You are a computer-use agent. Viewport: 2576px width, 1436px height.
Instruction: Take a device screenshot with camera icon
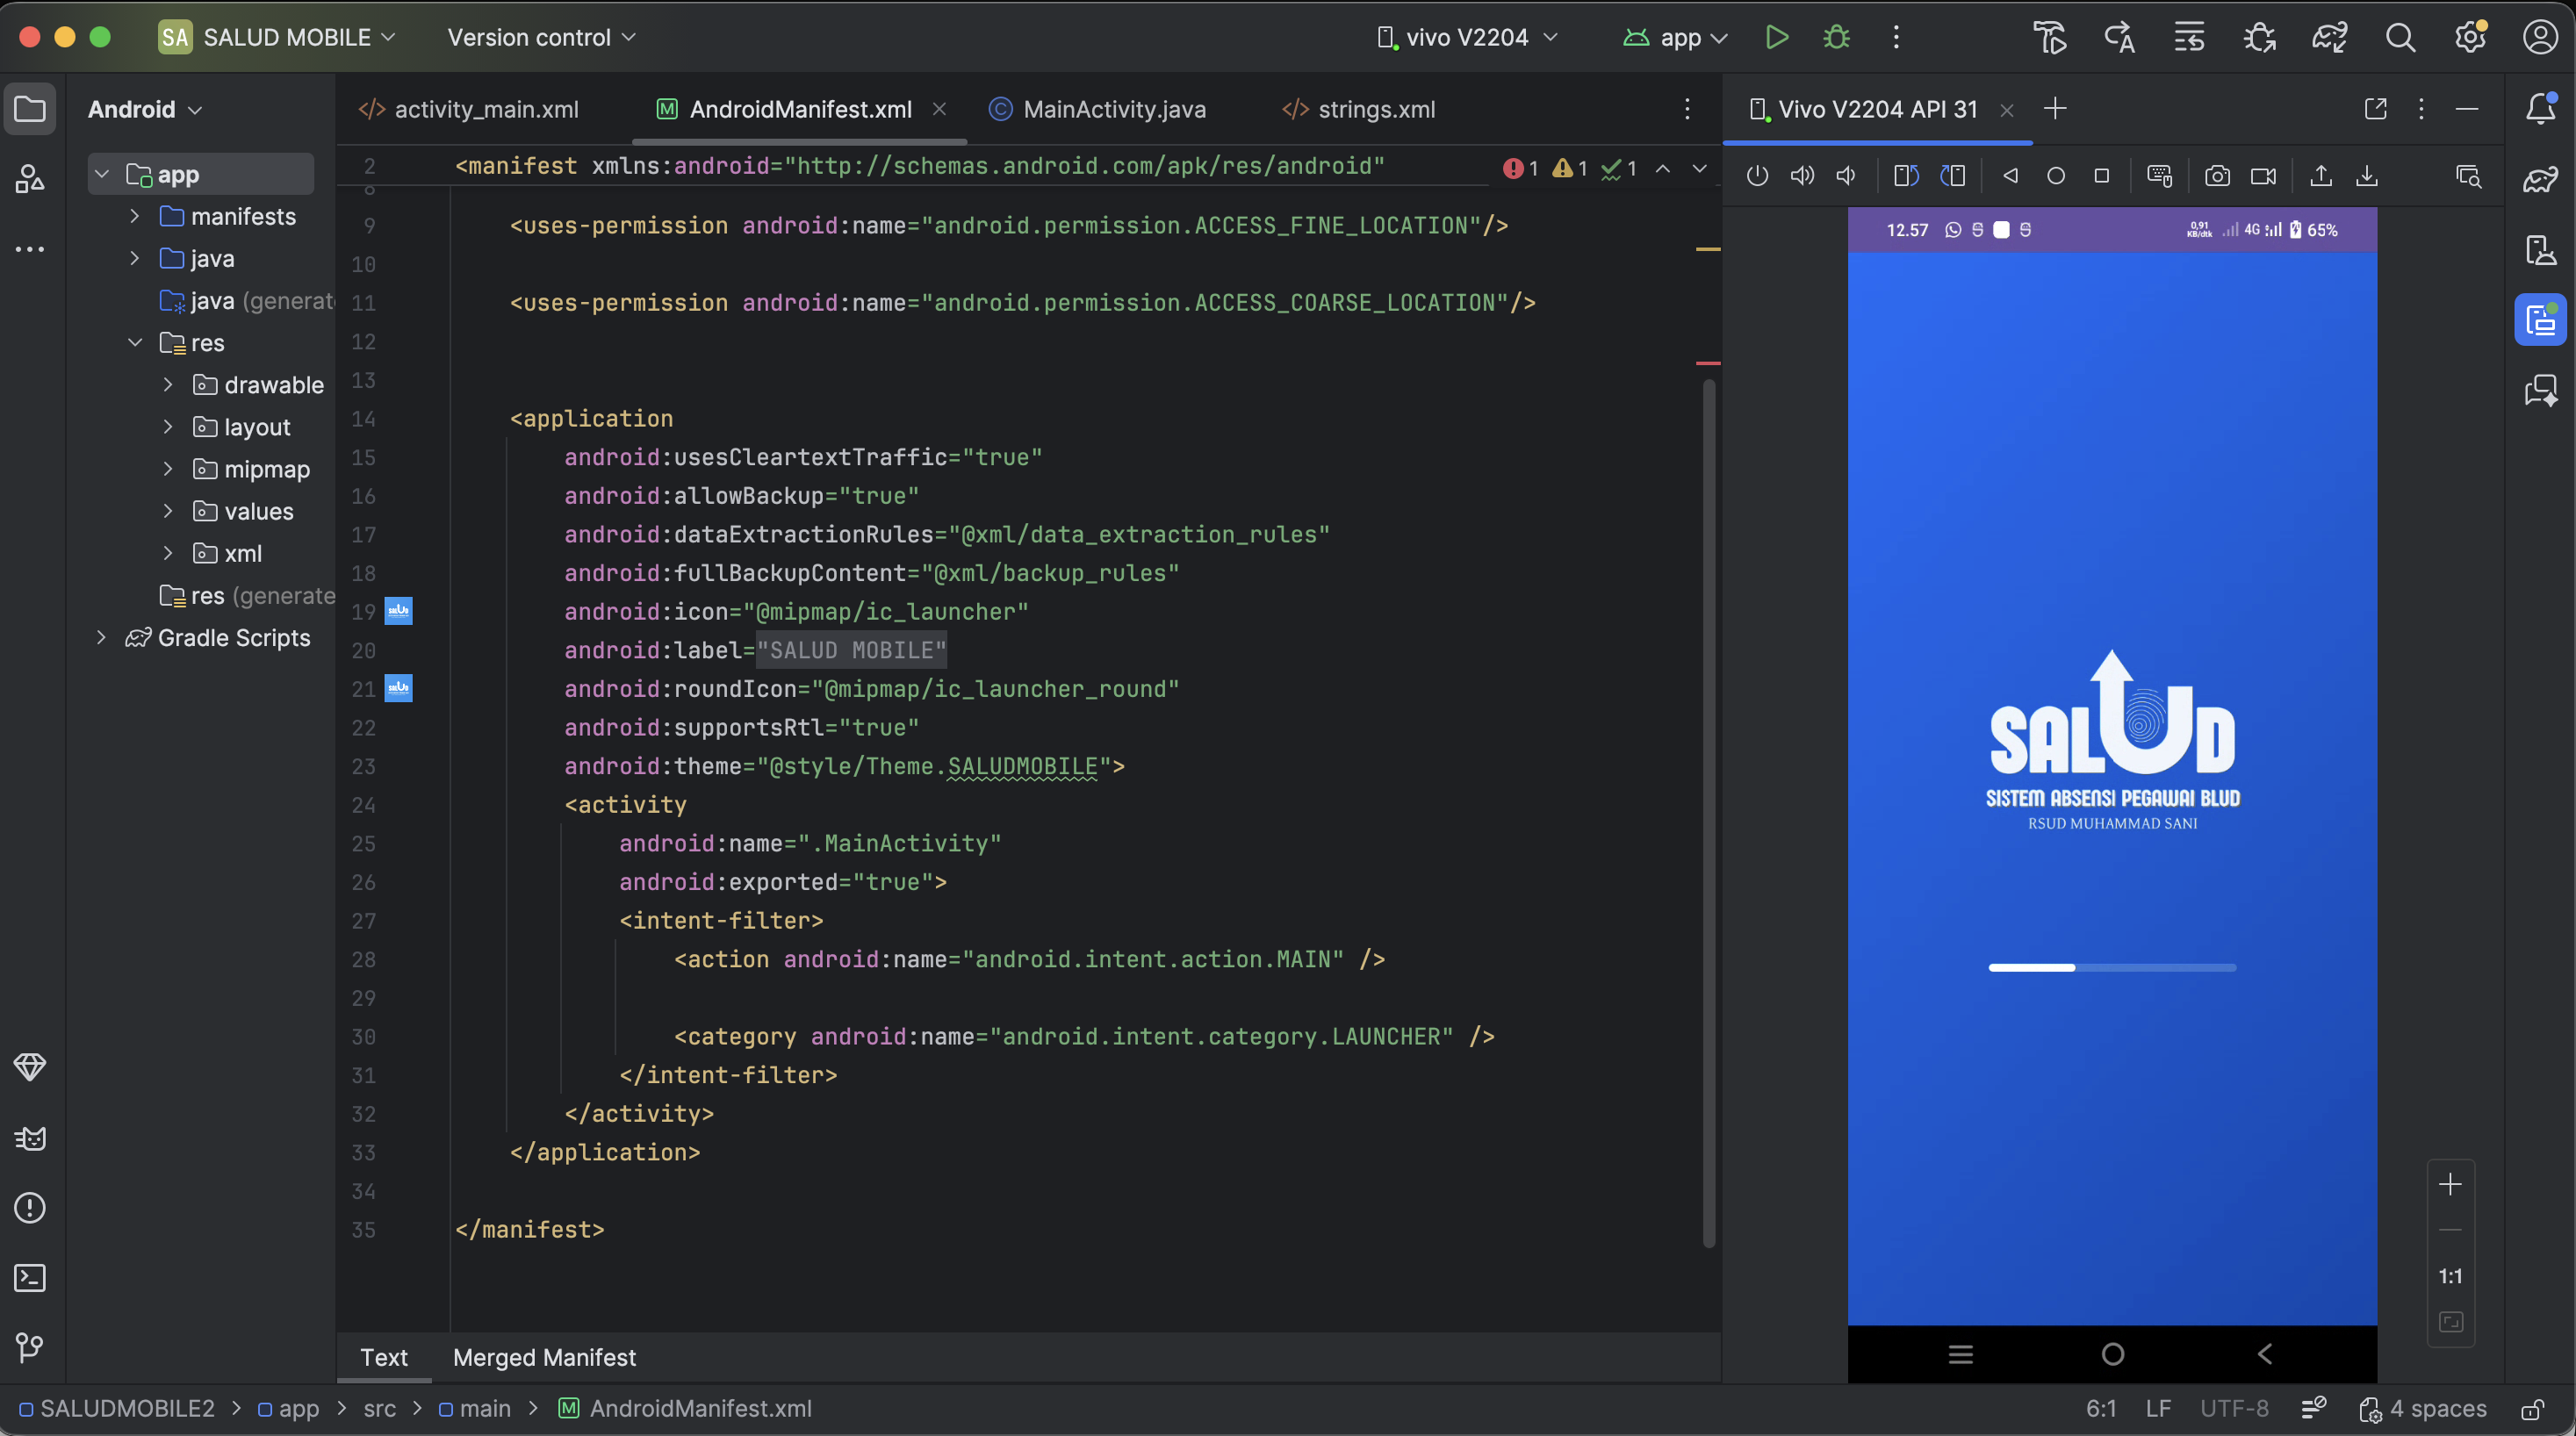click(x=2217, y=176)
